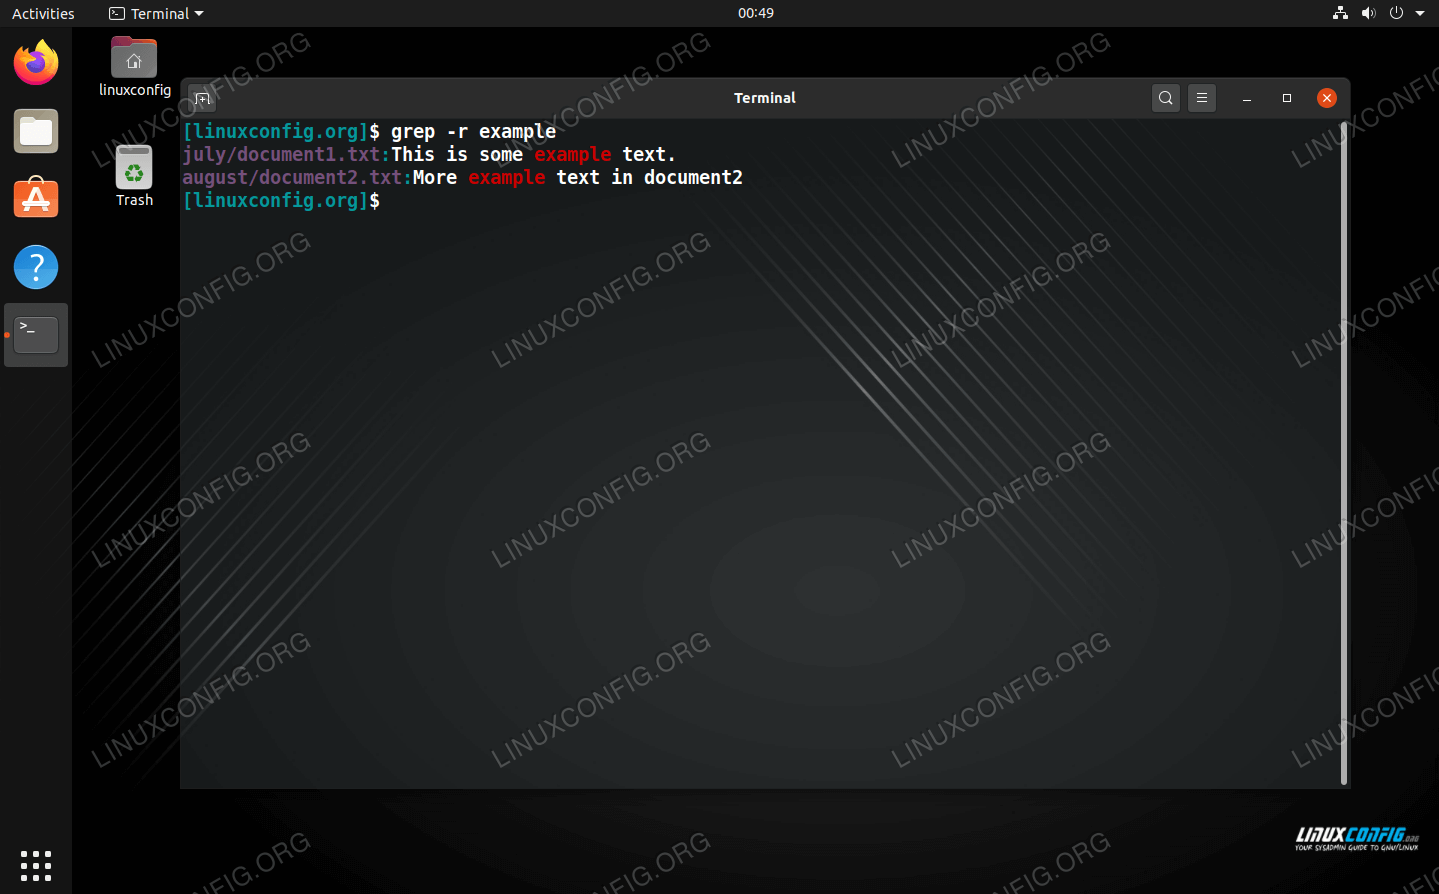Open the Terminal app menu in top bar

156,13
